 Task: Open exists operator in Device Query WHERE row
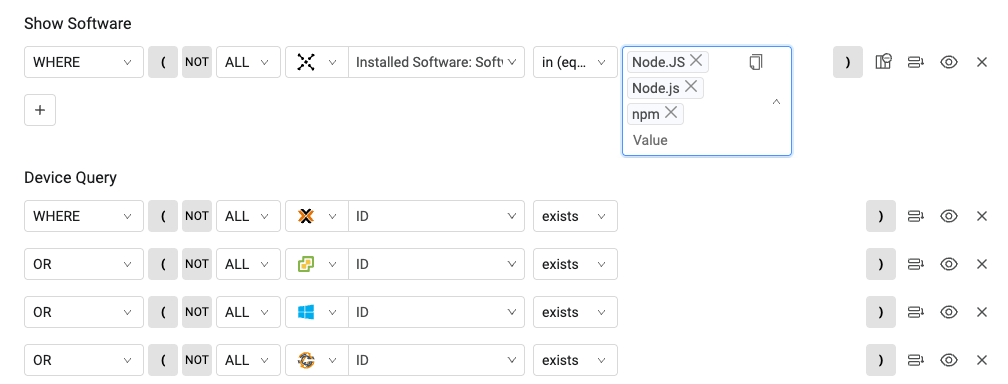(575, 216)
